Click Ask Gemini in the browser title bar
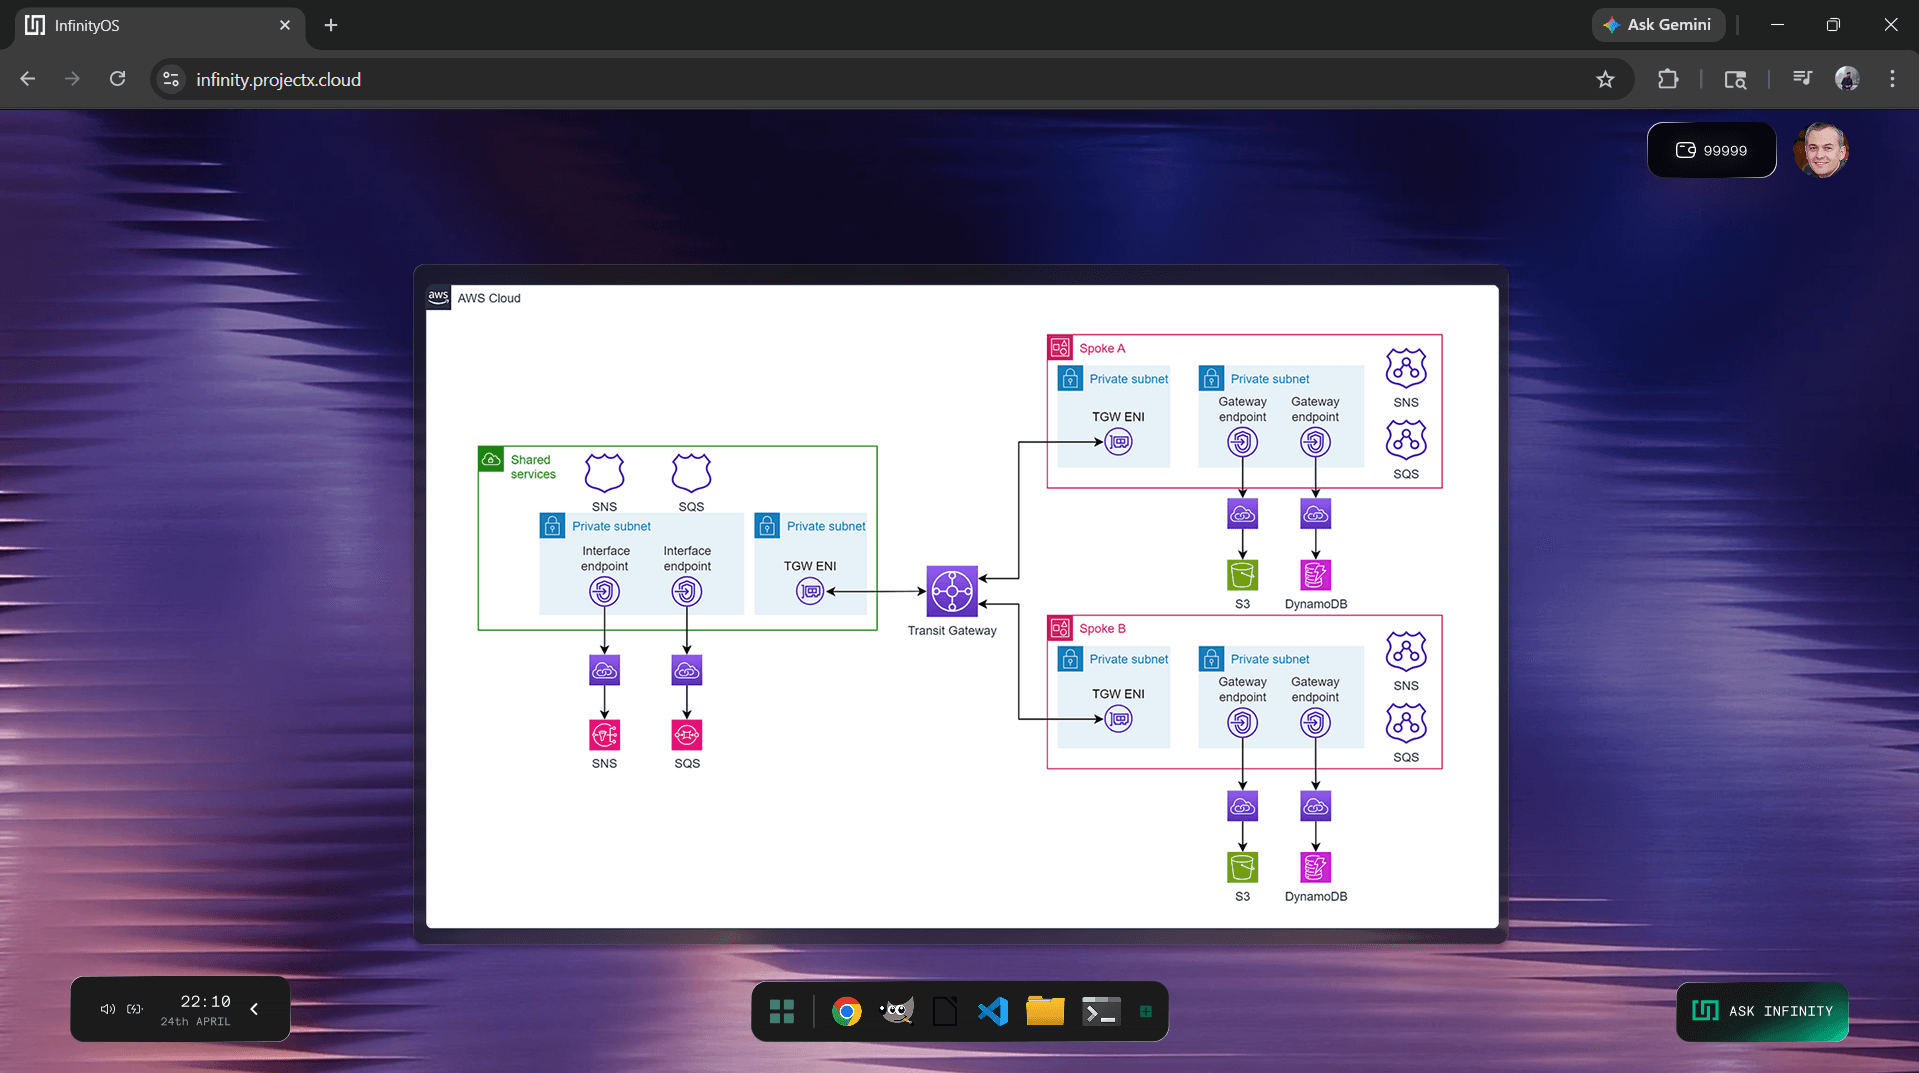 coord(1658,25)
